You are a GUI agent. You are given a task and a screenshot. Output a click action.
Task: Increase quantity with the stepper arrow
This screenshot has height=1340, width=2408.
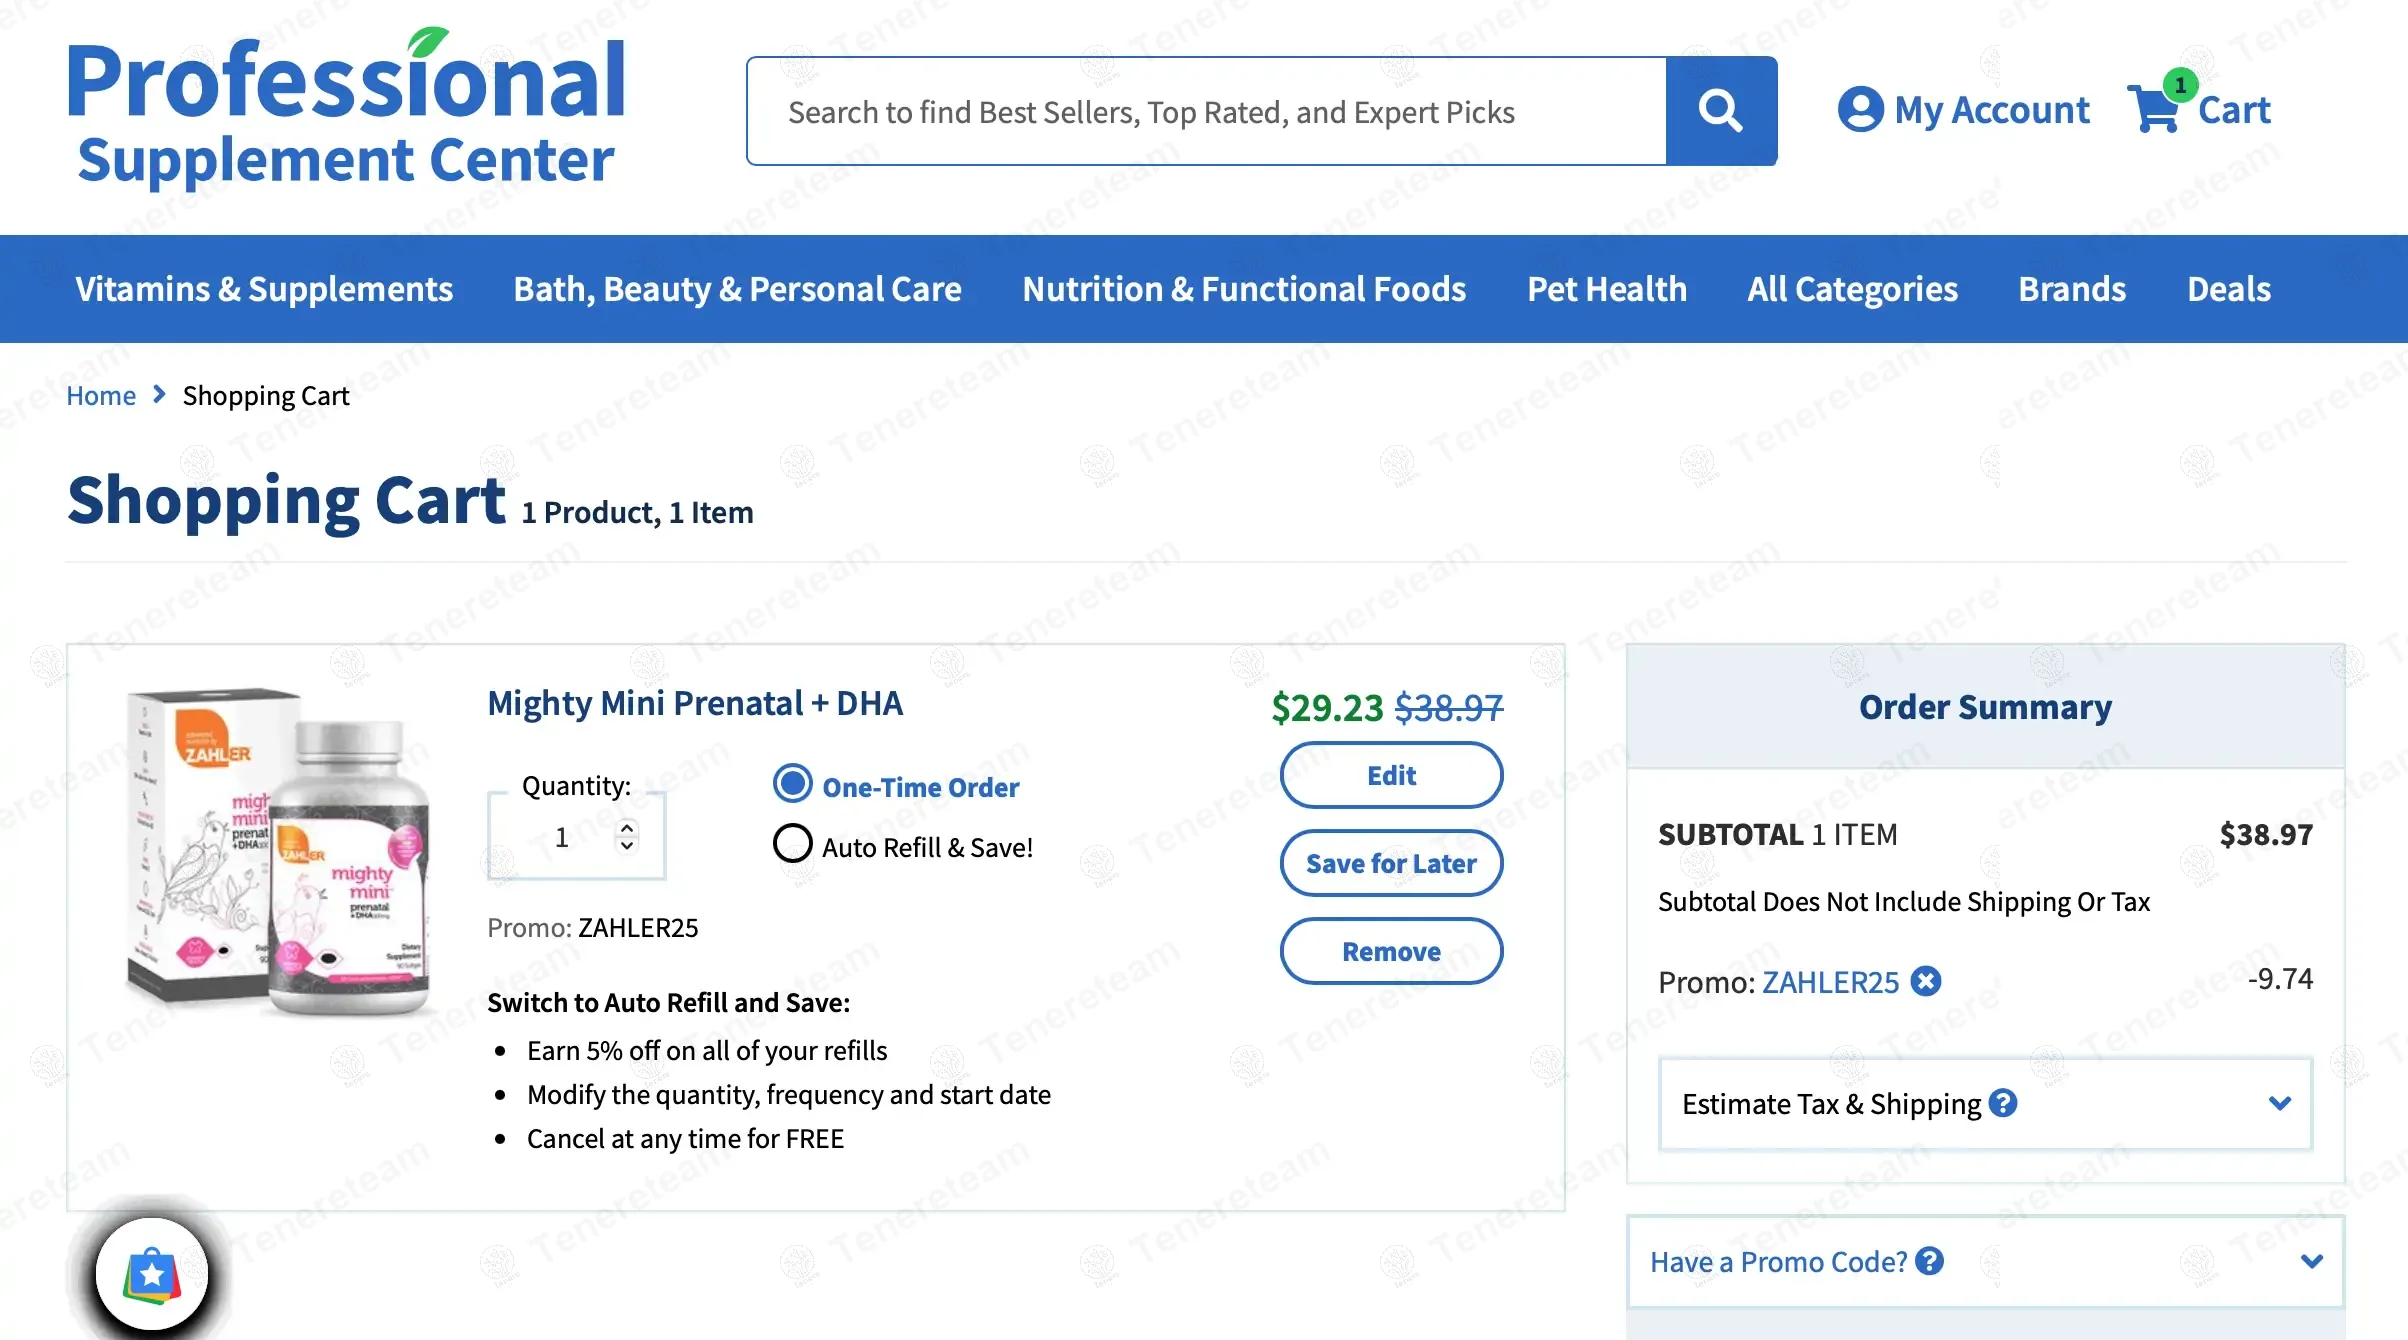point(627,828)
